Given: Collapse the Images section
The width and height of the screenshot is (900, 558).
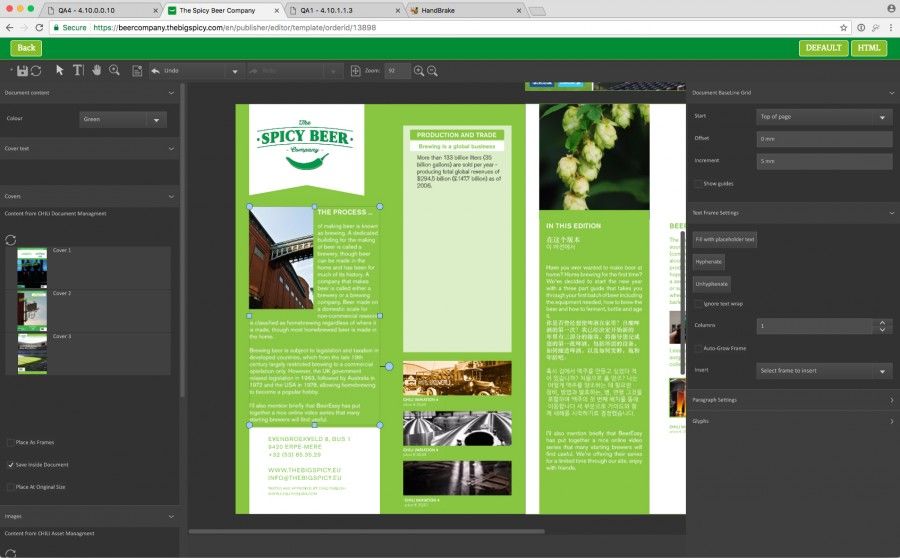Looking at the screenshot, I should pos(171,517).
